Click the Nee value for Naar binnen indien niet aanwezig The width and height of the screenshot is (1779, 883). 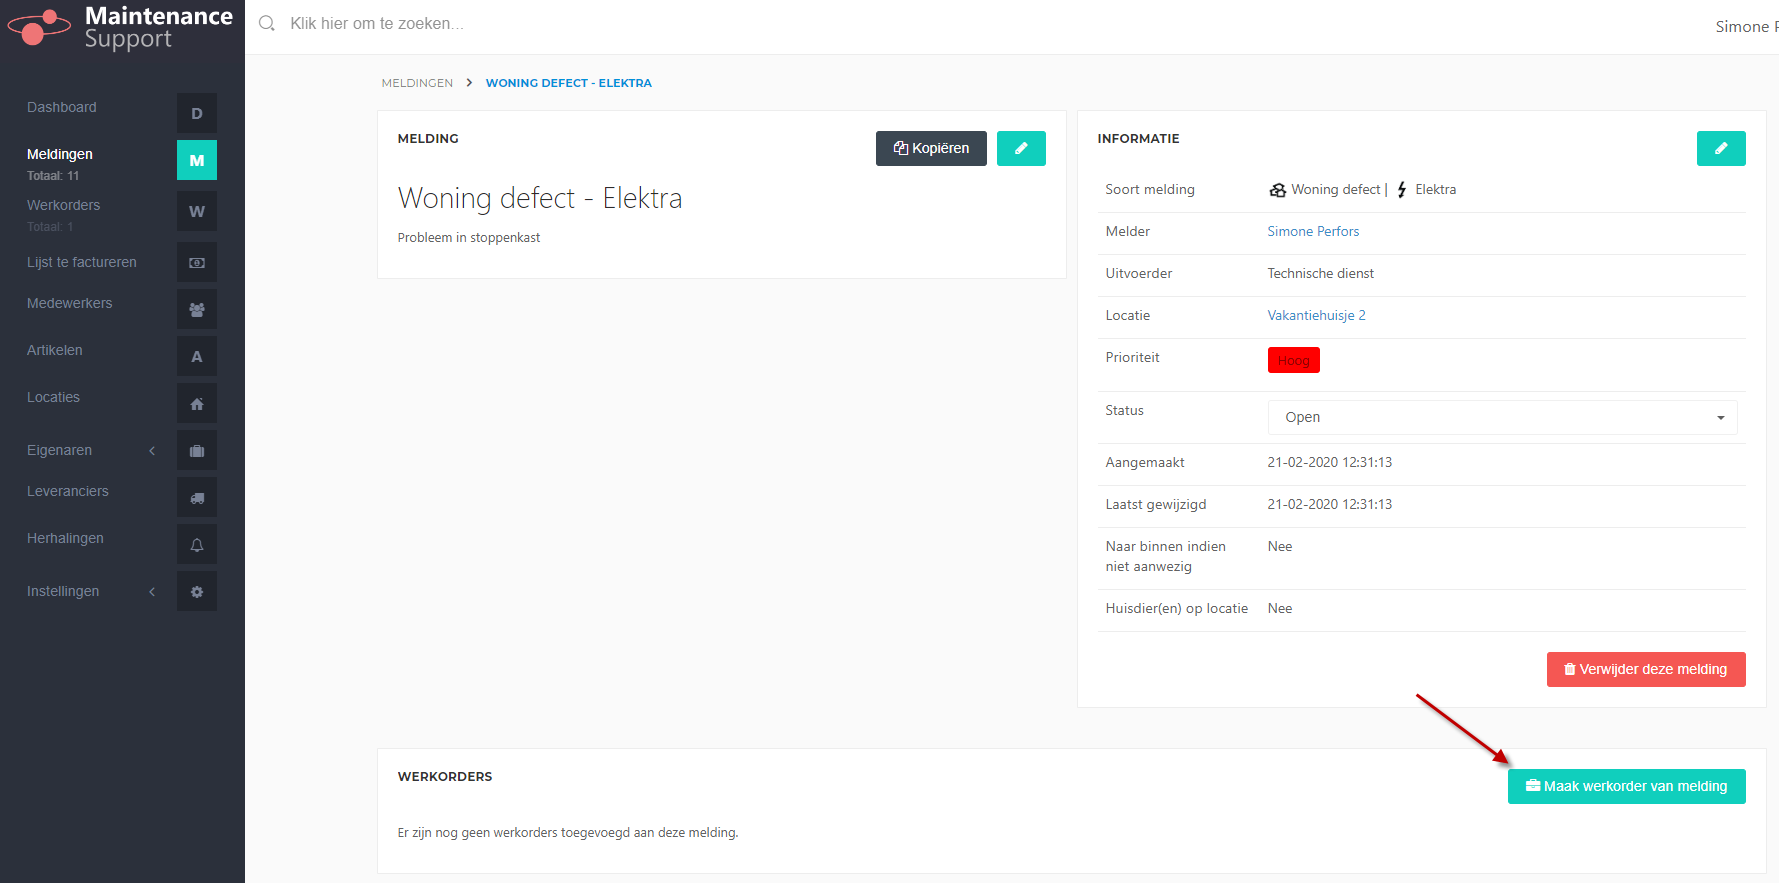pyautogui.click(x=1280, y=546)
